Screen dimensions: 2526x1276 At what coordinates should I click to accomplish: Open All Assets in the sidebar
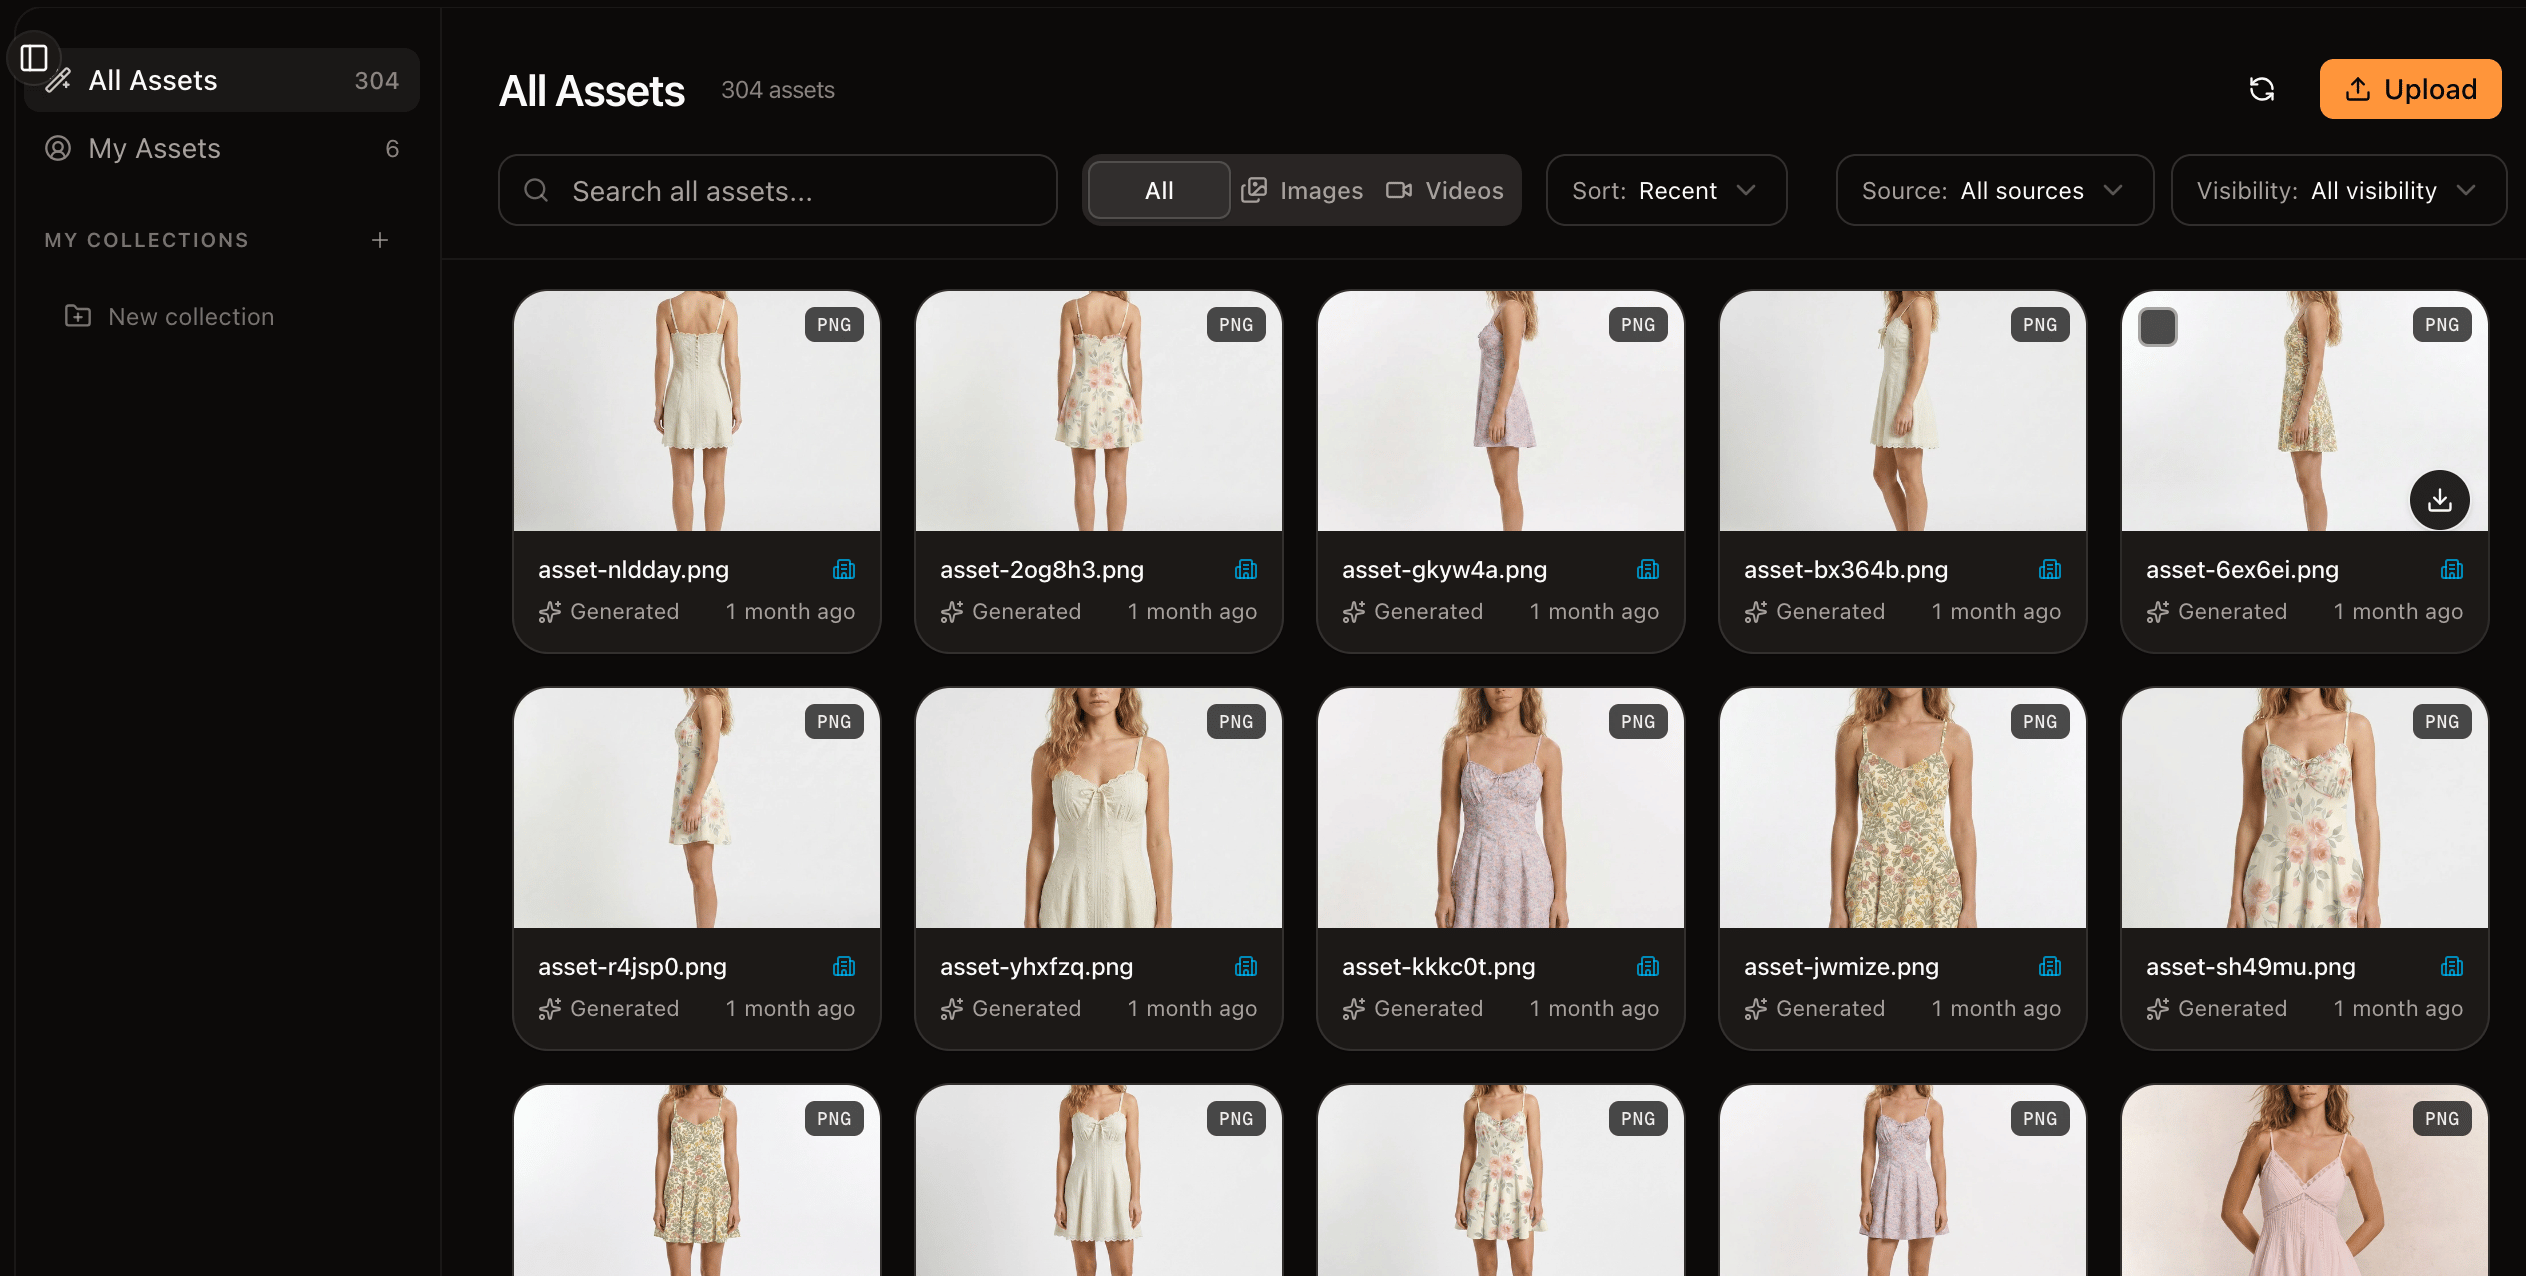pos(222,80)
